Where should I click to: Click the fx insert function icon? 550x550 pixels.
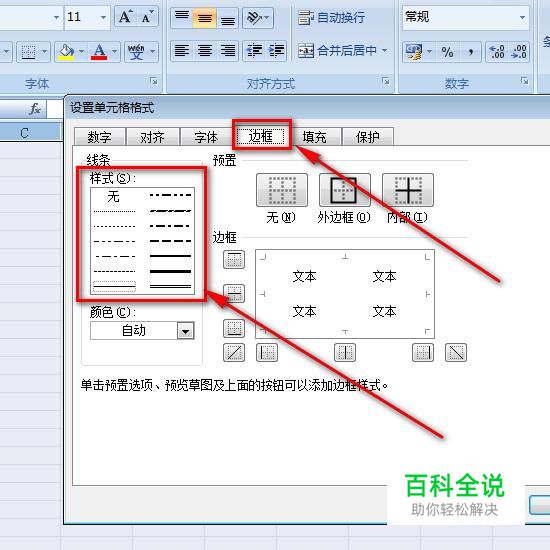point(35,109)
